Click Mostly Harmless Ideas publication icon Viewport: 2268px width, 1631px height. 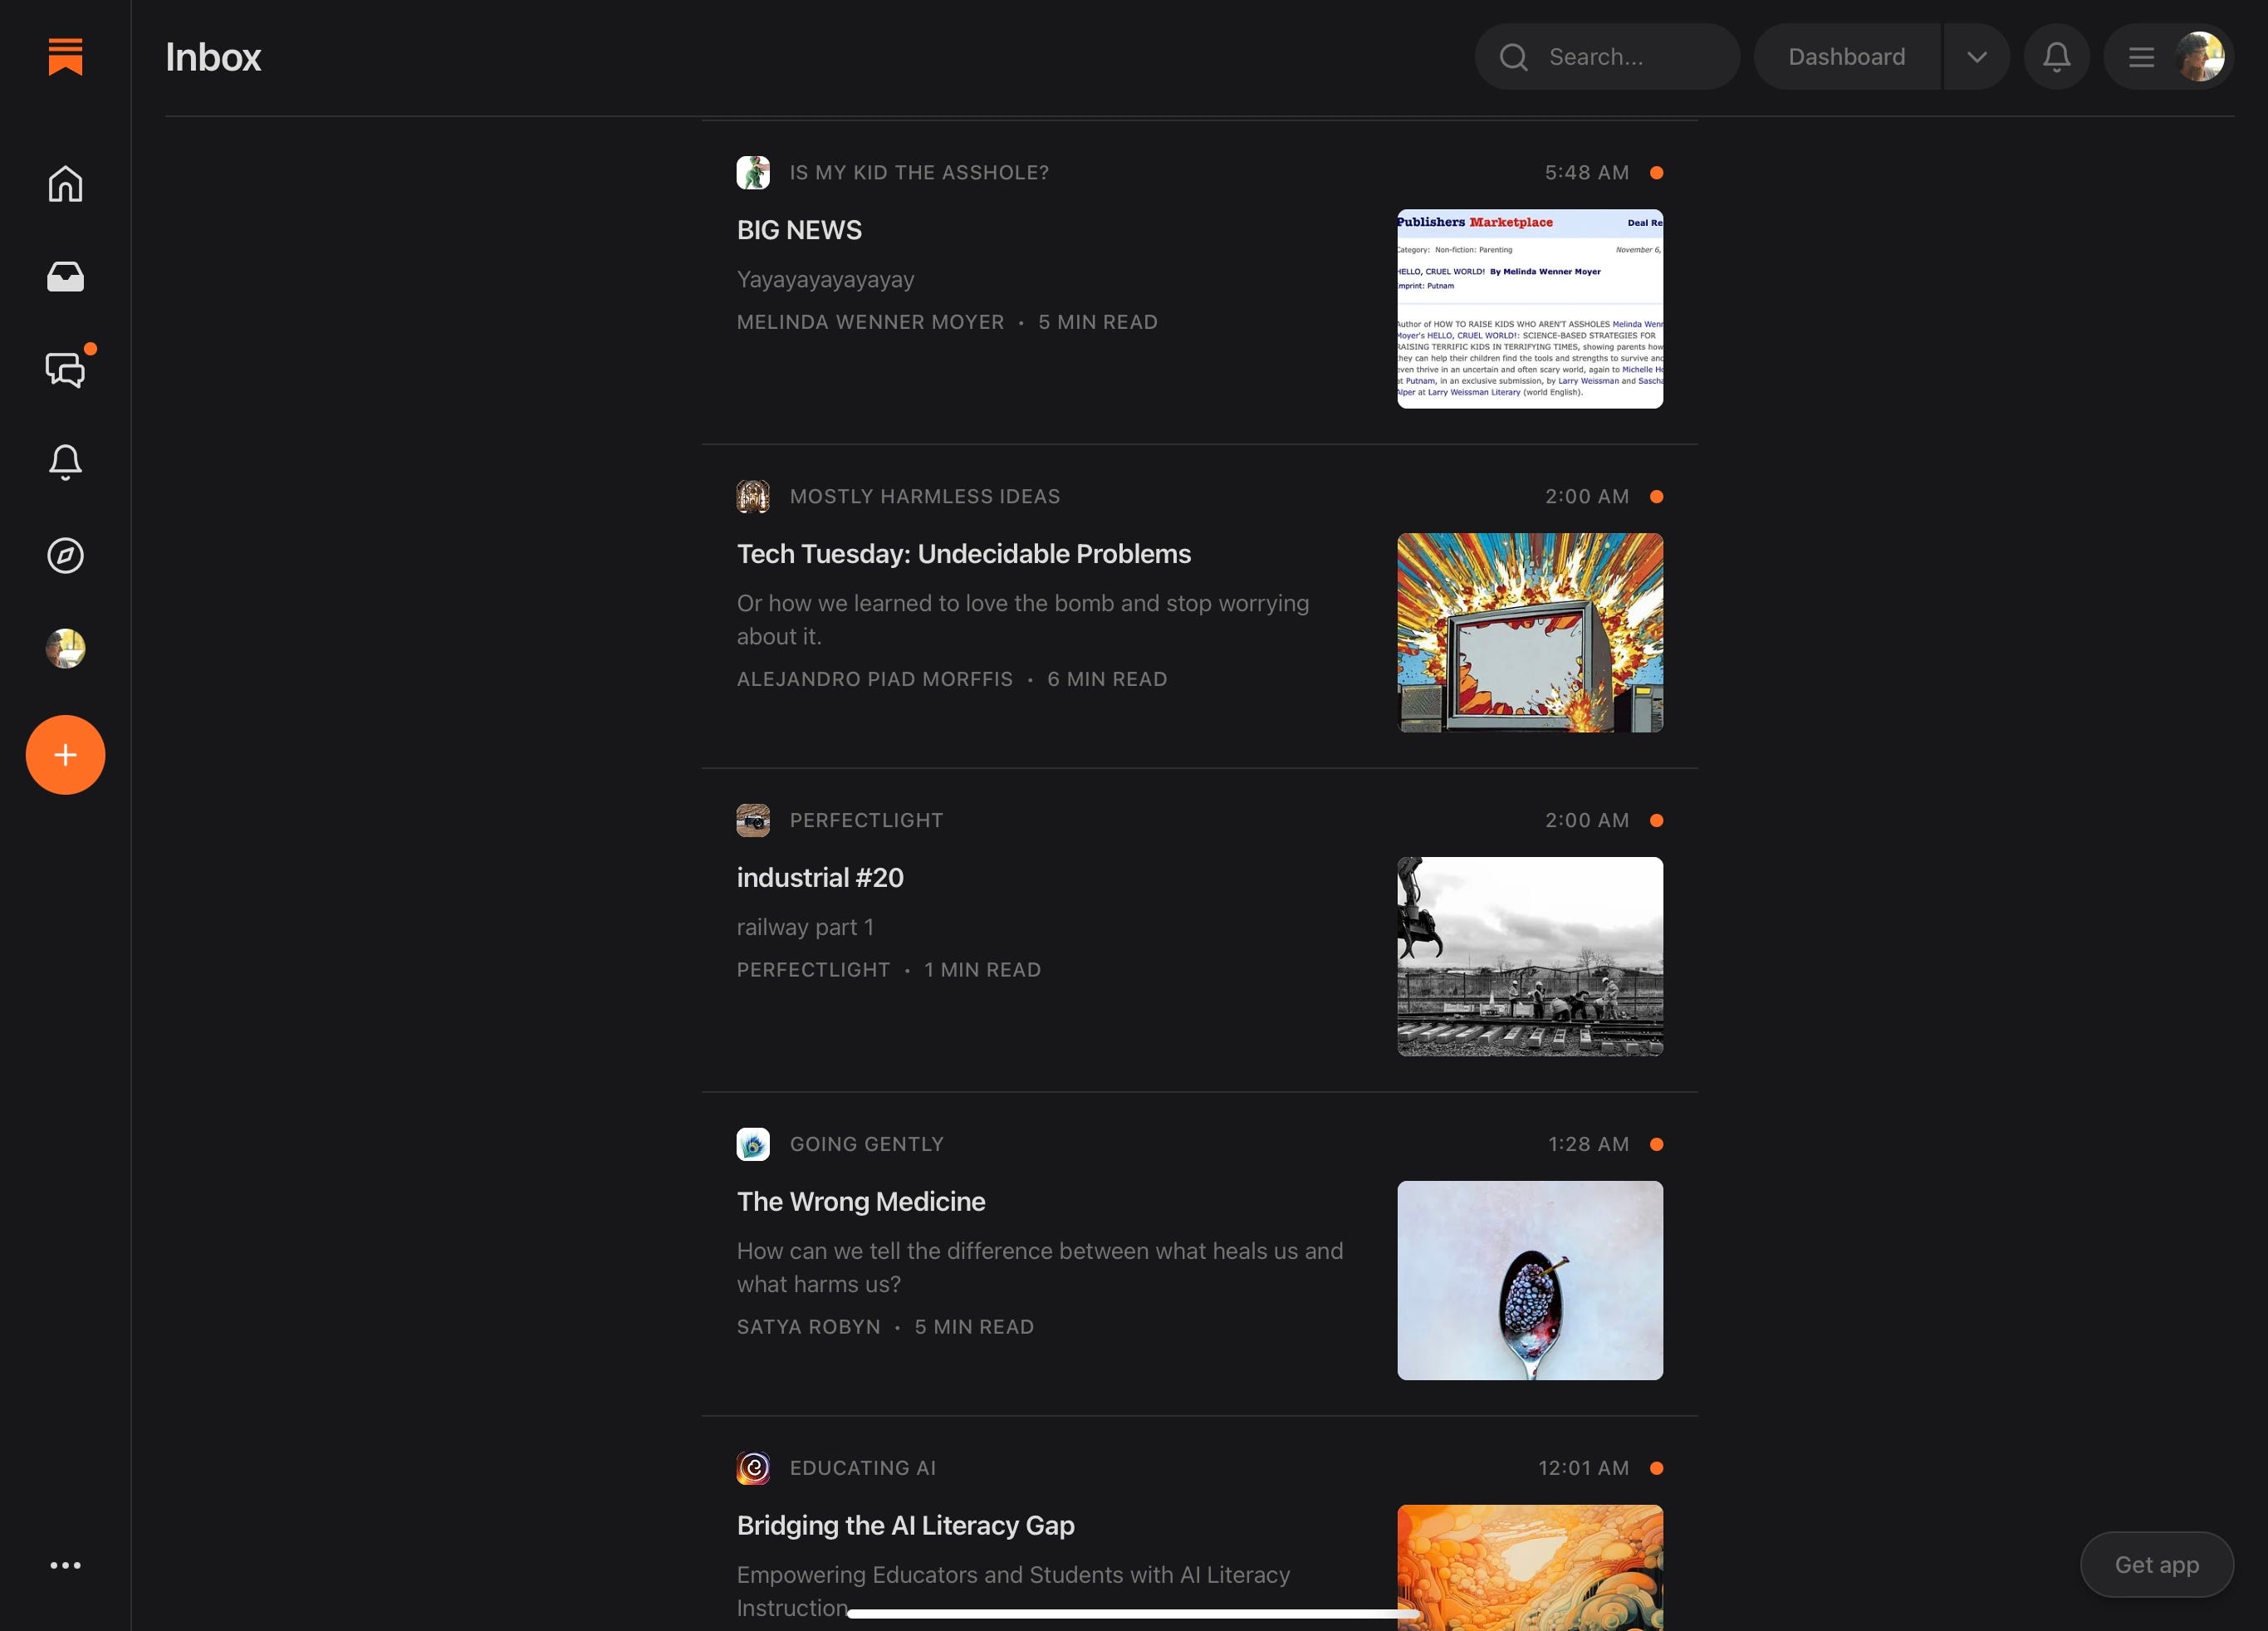click(753, 496)
